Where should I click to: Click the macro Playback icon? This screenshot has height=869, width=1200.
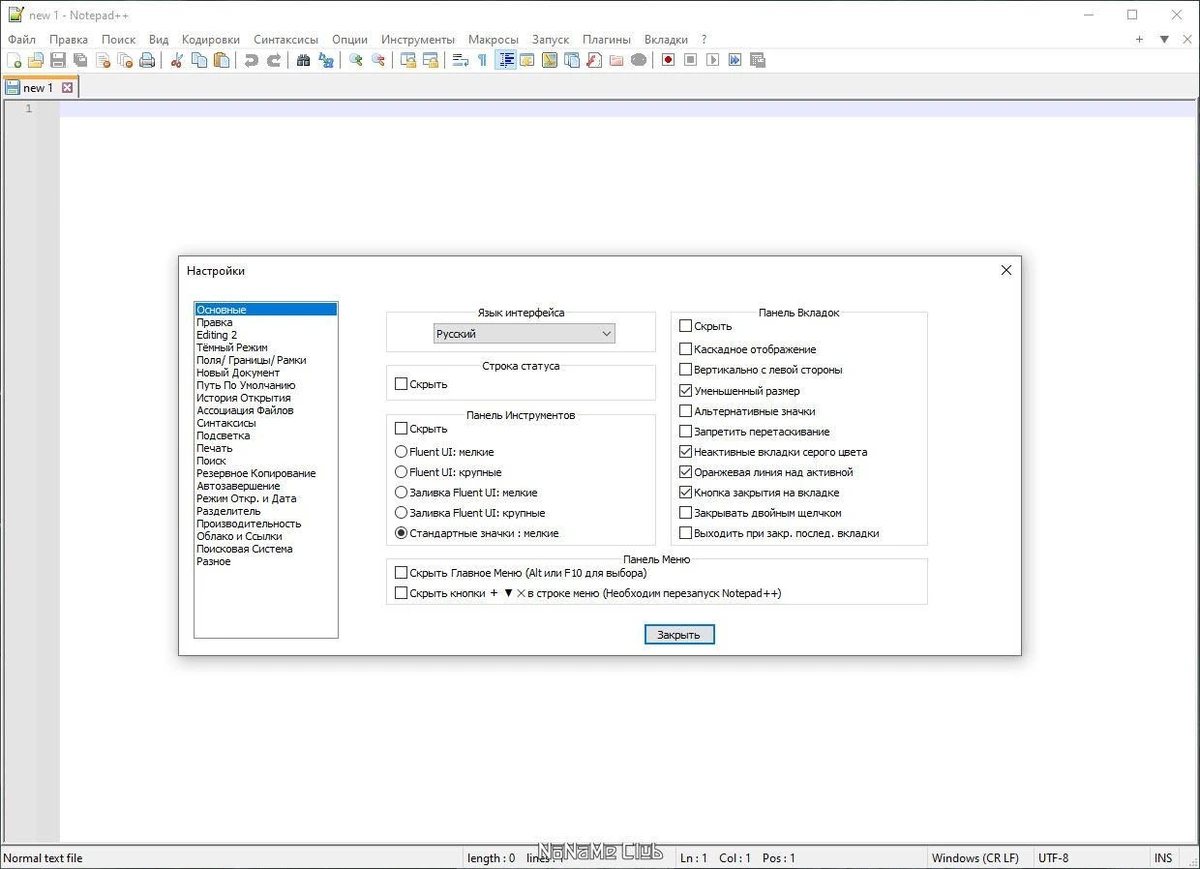point(712,60)
